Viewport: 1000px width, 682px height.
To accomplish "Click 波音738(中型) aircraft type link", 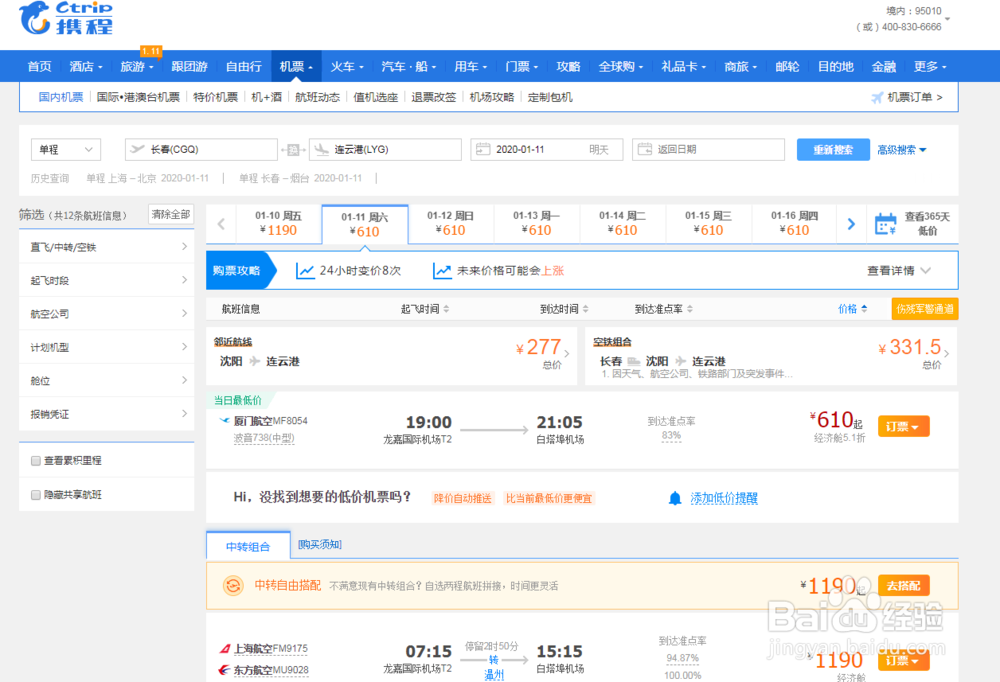I will point(264,438).
